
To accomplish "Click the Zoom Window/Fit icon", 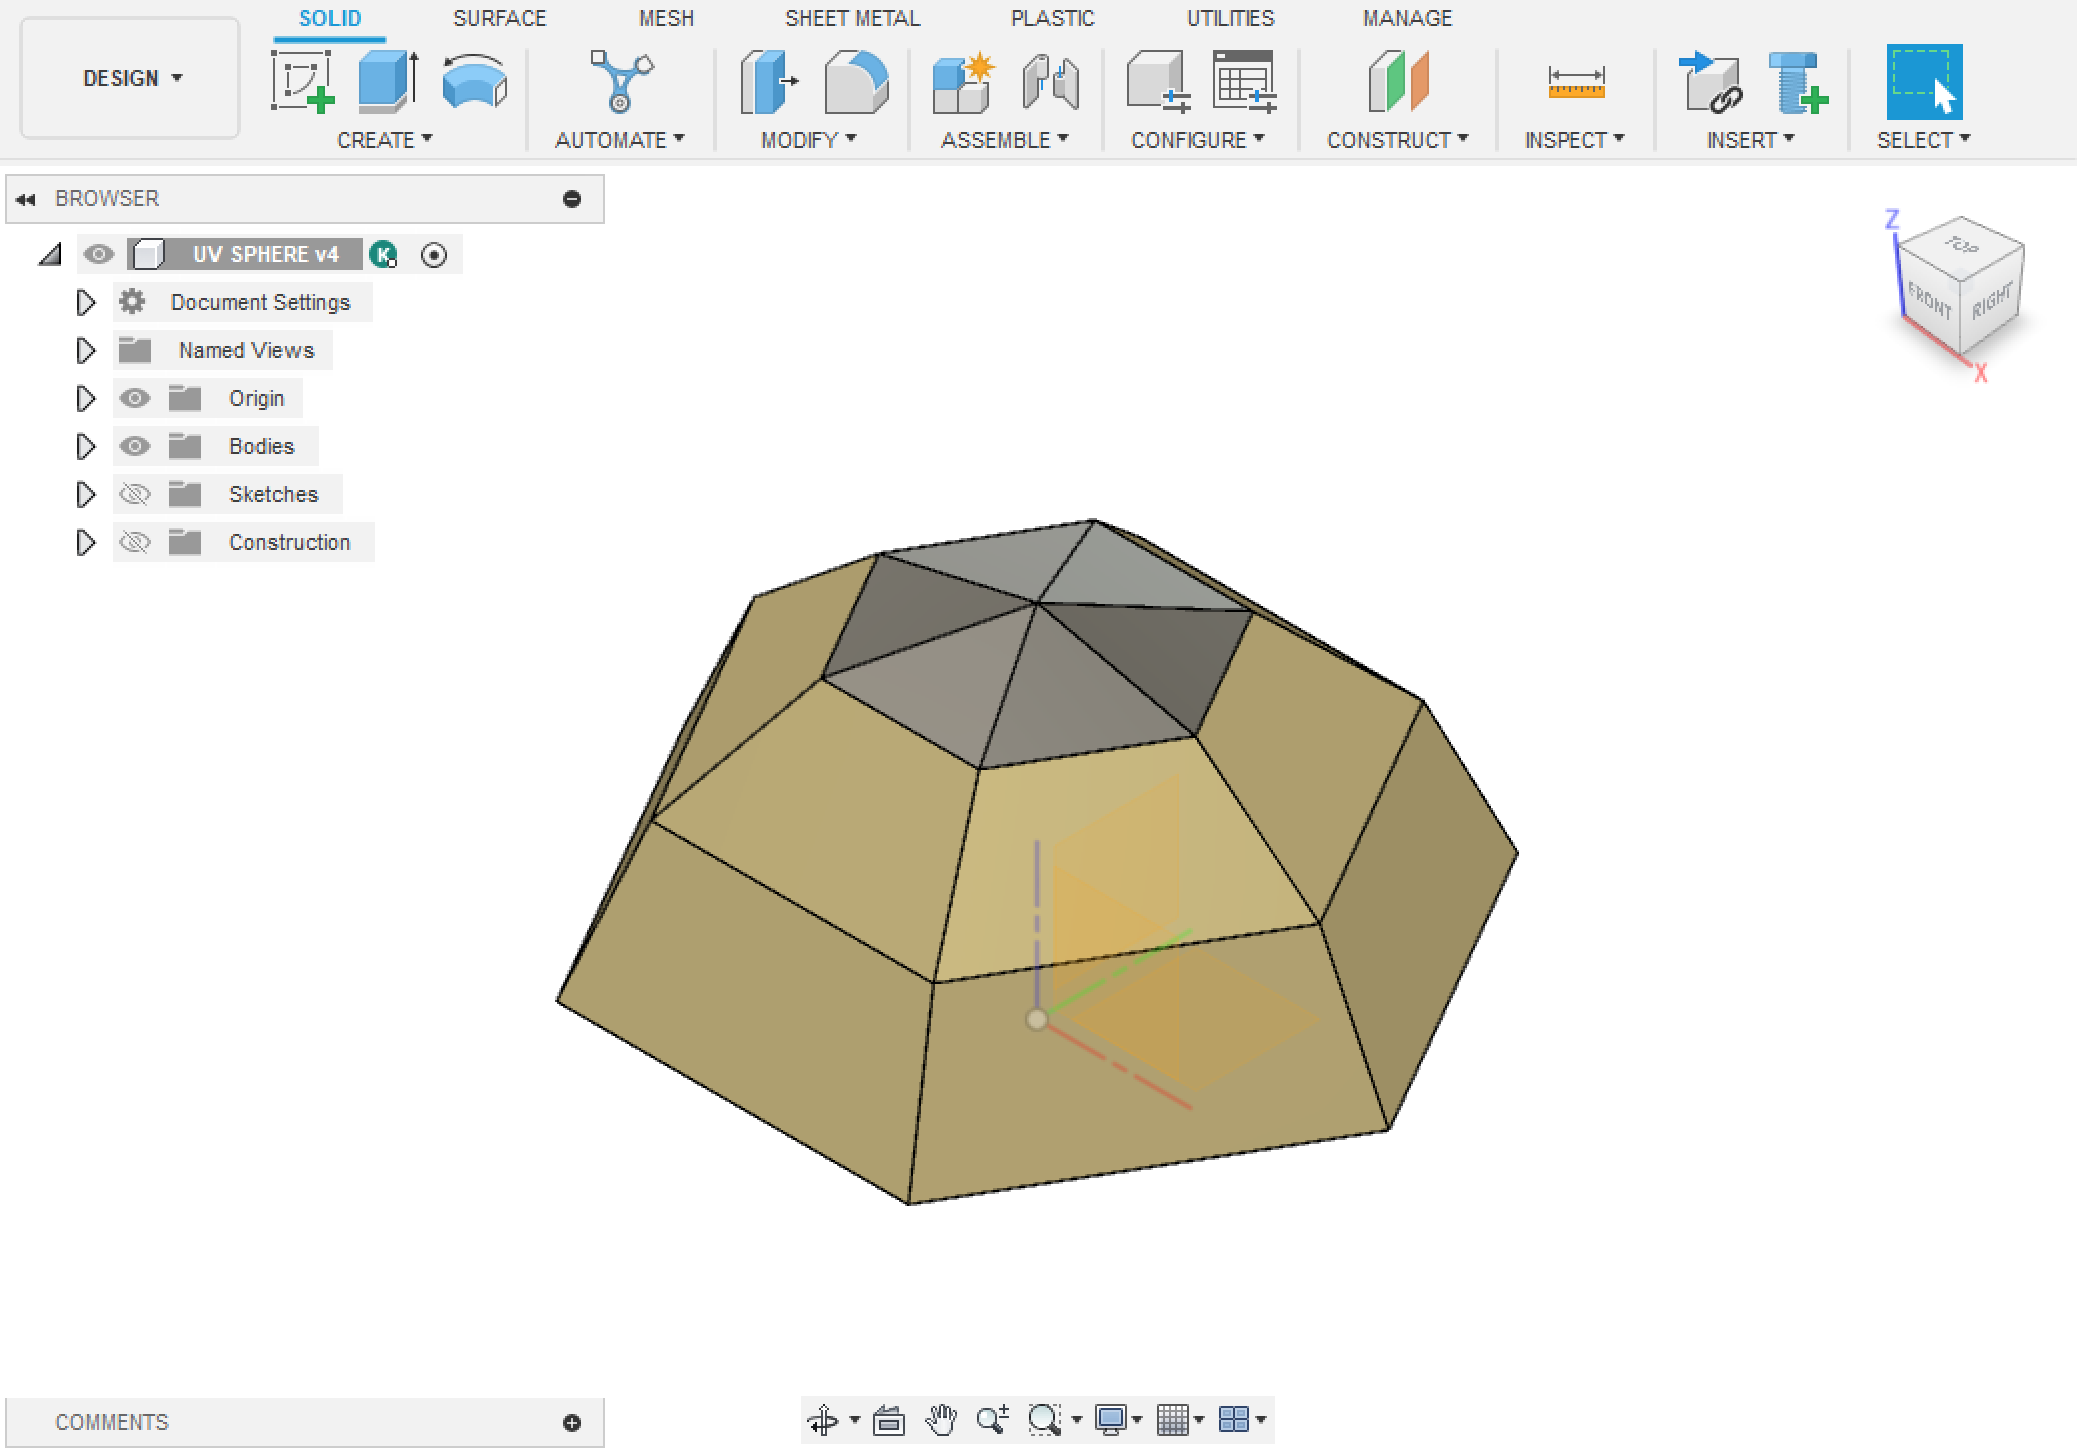I will [1045, 1420].
